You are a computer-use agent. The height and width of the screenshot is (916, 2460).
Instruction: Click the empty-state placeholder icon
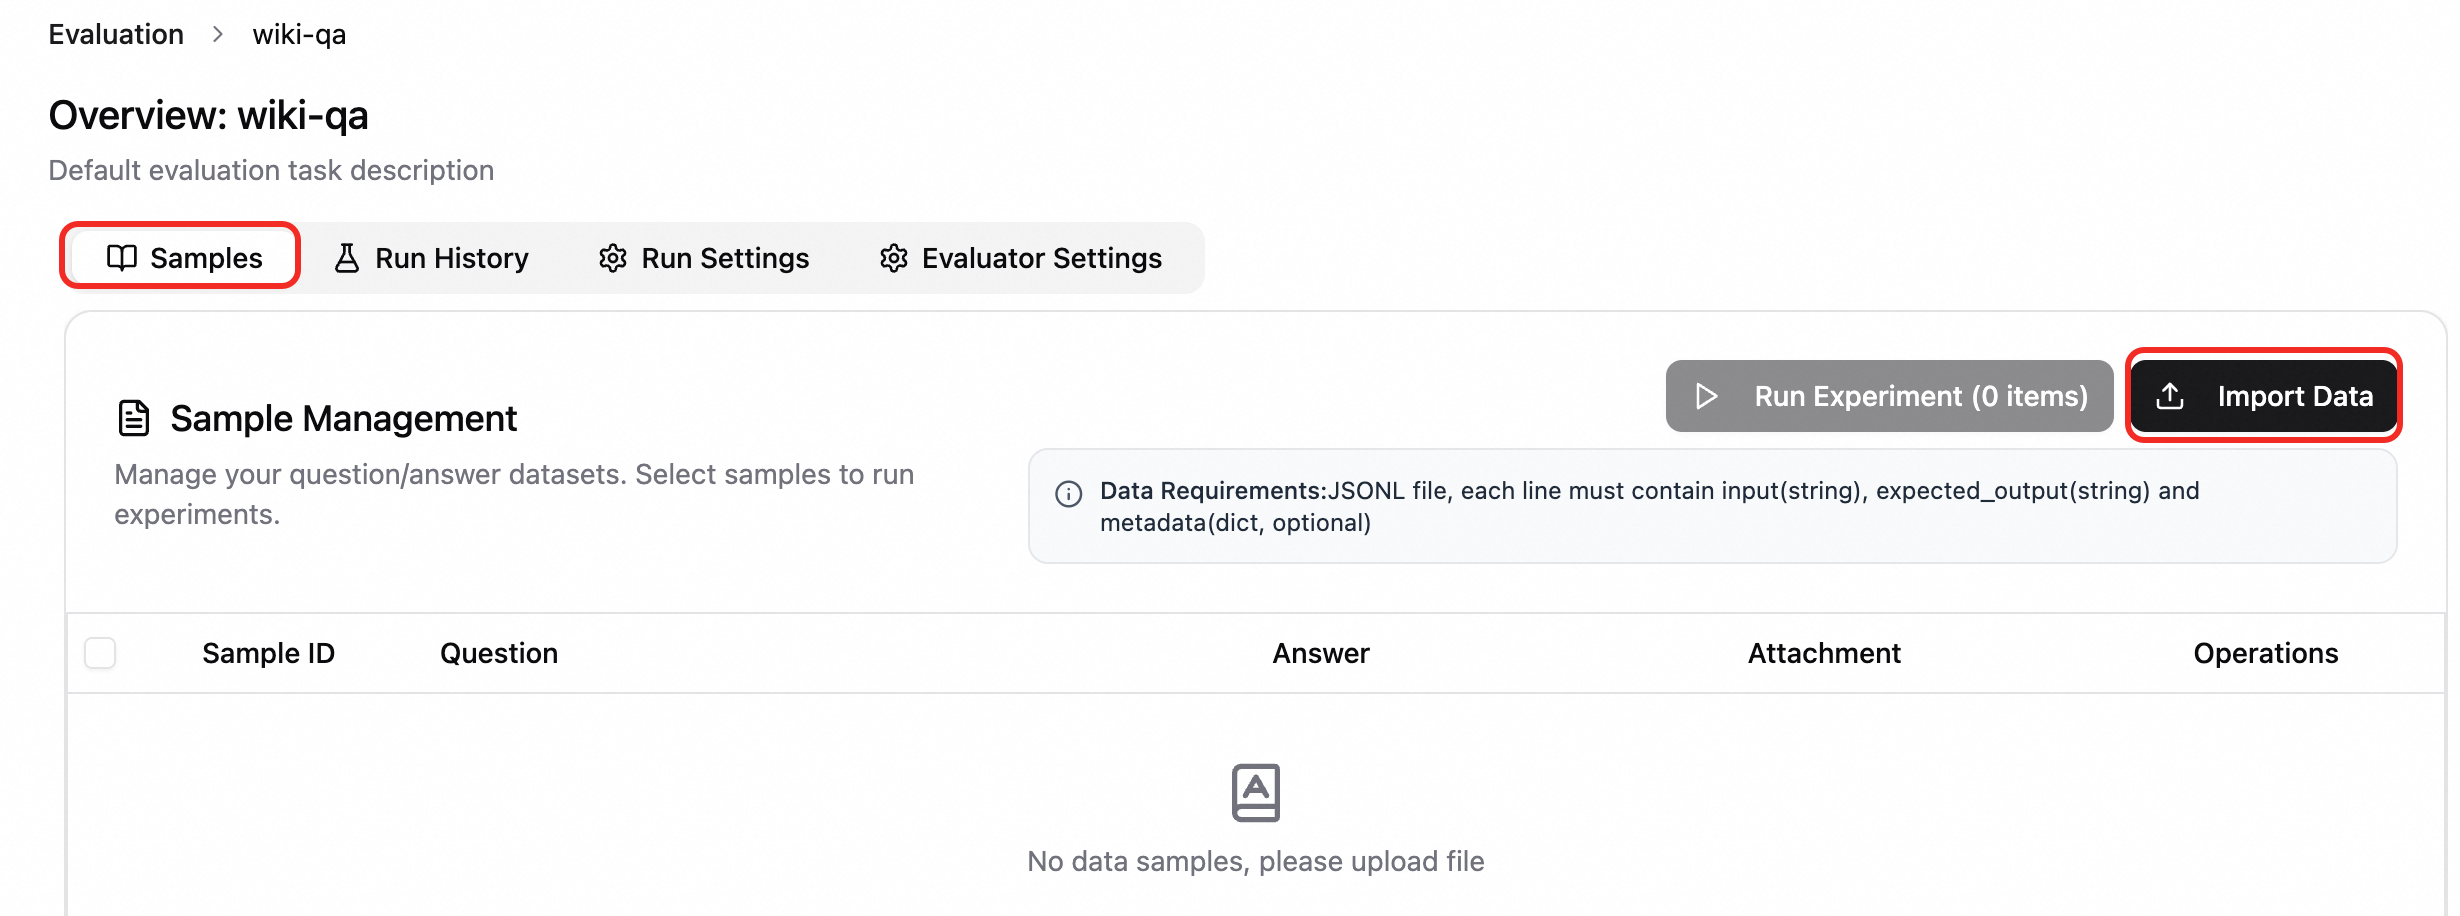click(x=1255, y=792)
